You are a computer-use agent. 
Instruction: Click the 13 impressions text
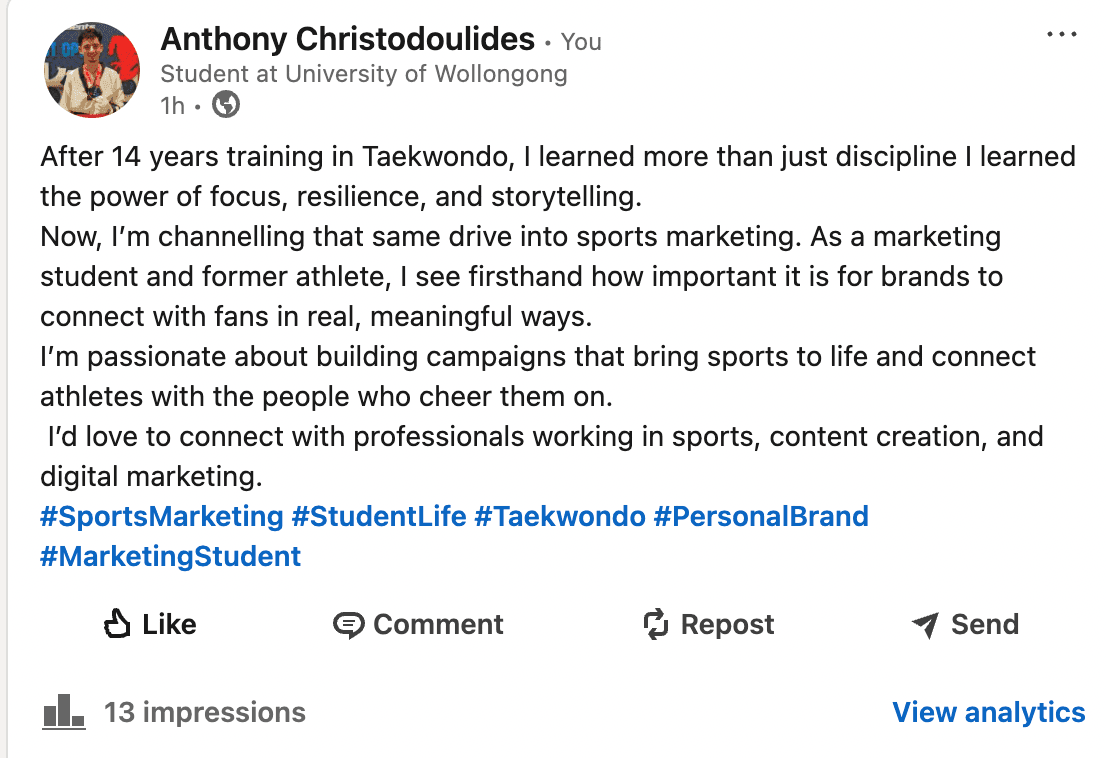coord(205,712)
